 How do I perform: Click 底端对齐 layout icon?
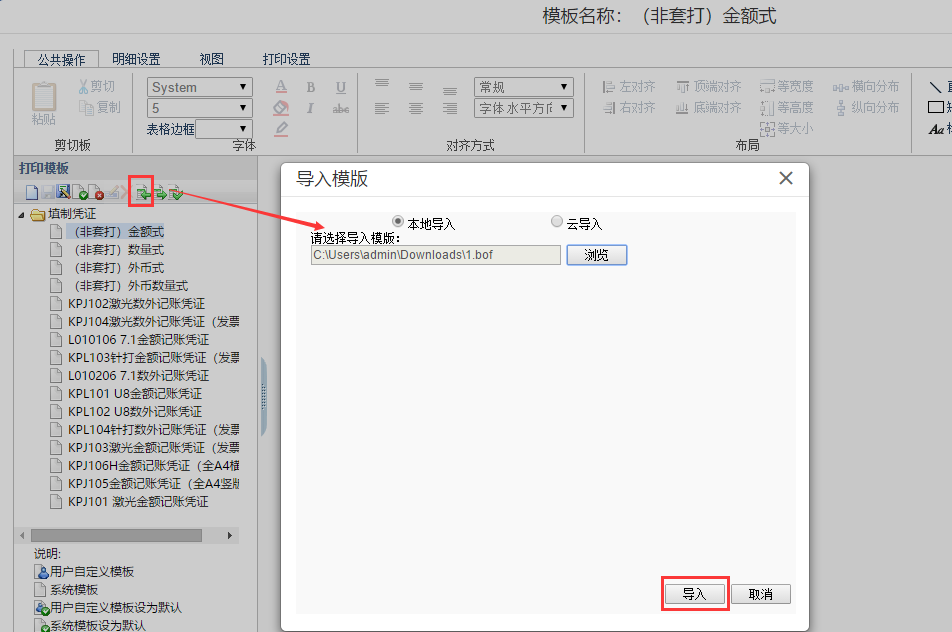tap(682, 108)
